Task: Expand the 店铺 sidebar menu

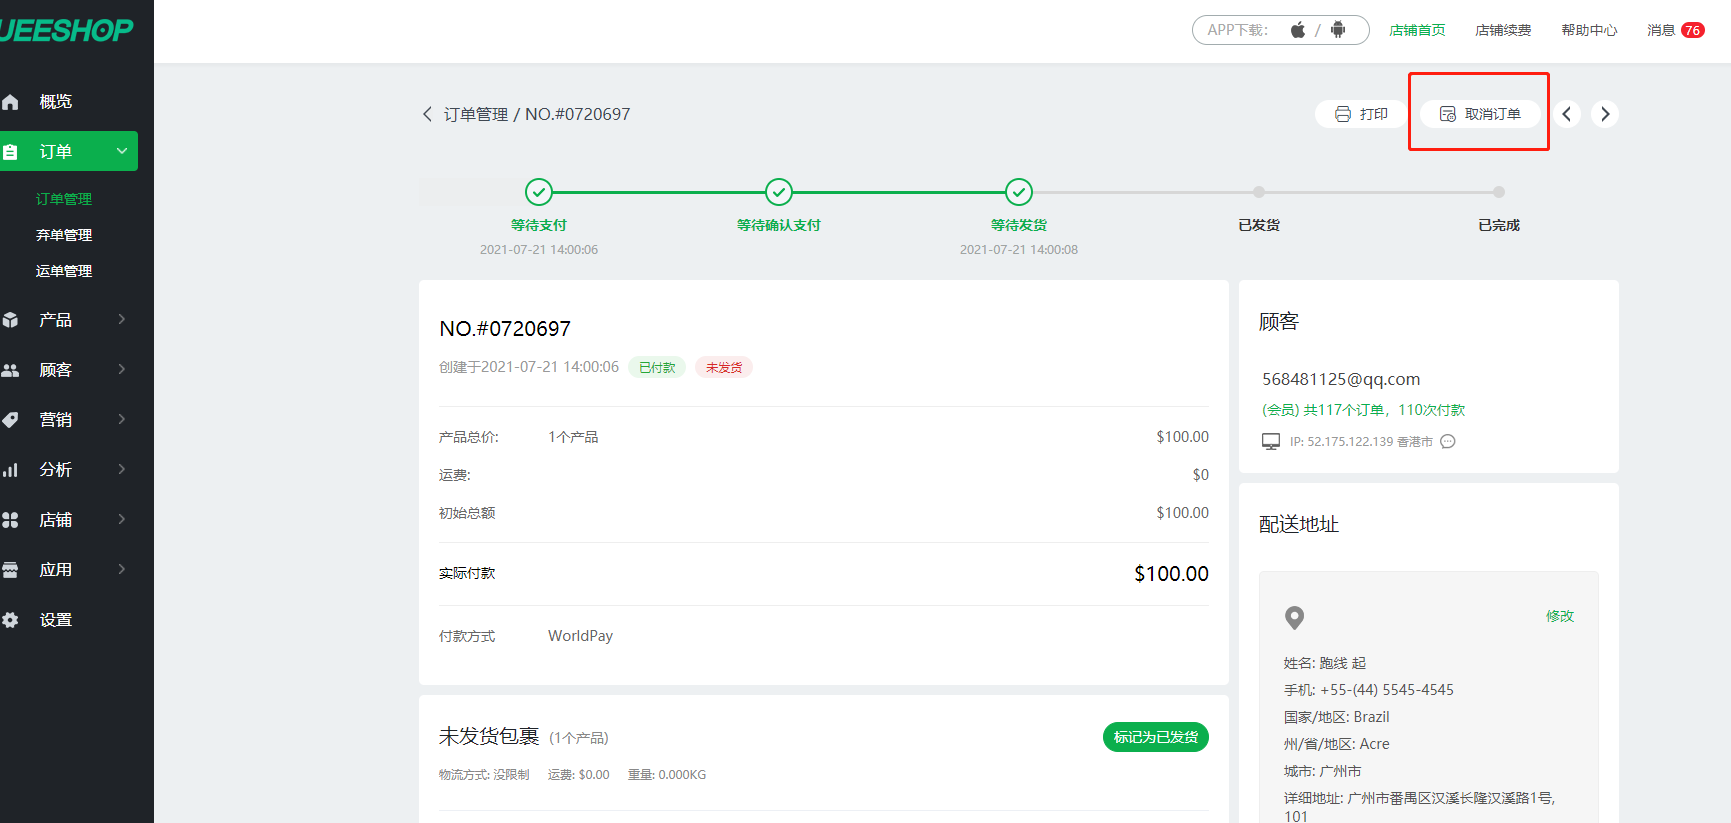Action: click(121, 519)
